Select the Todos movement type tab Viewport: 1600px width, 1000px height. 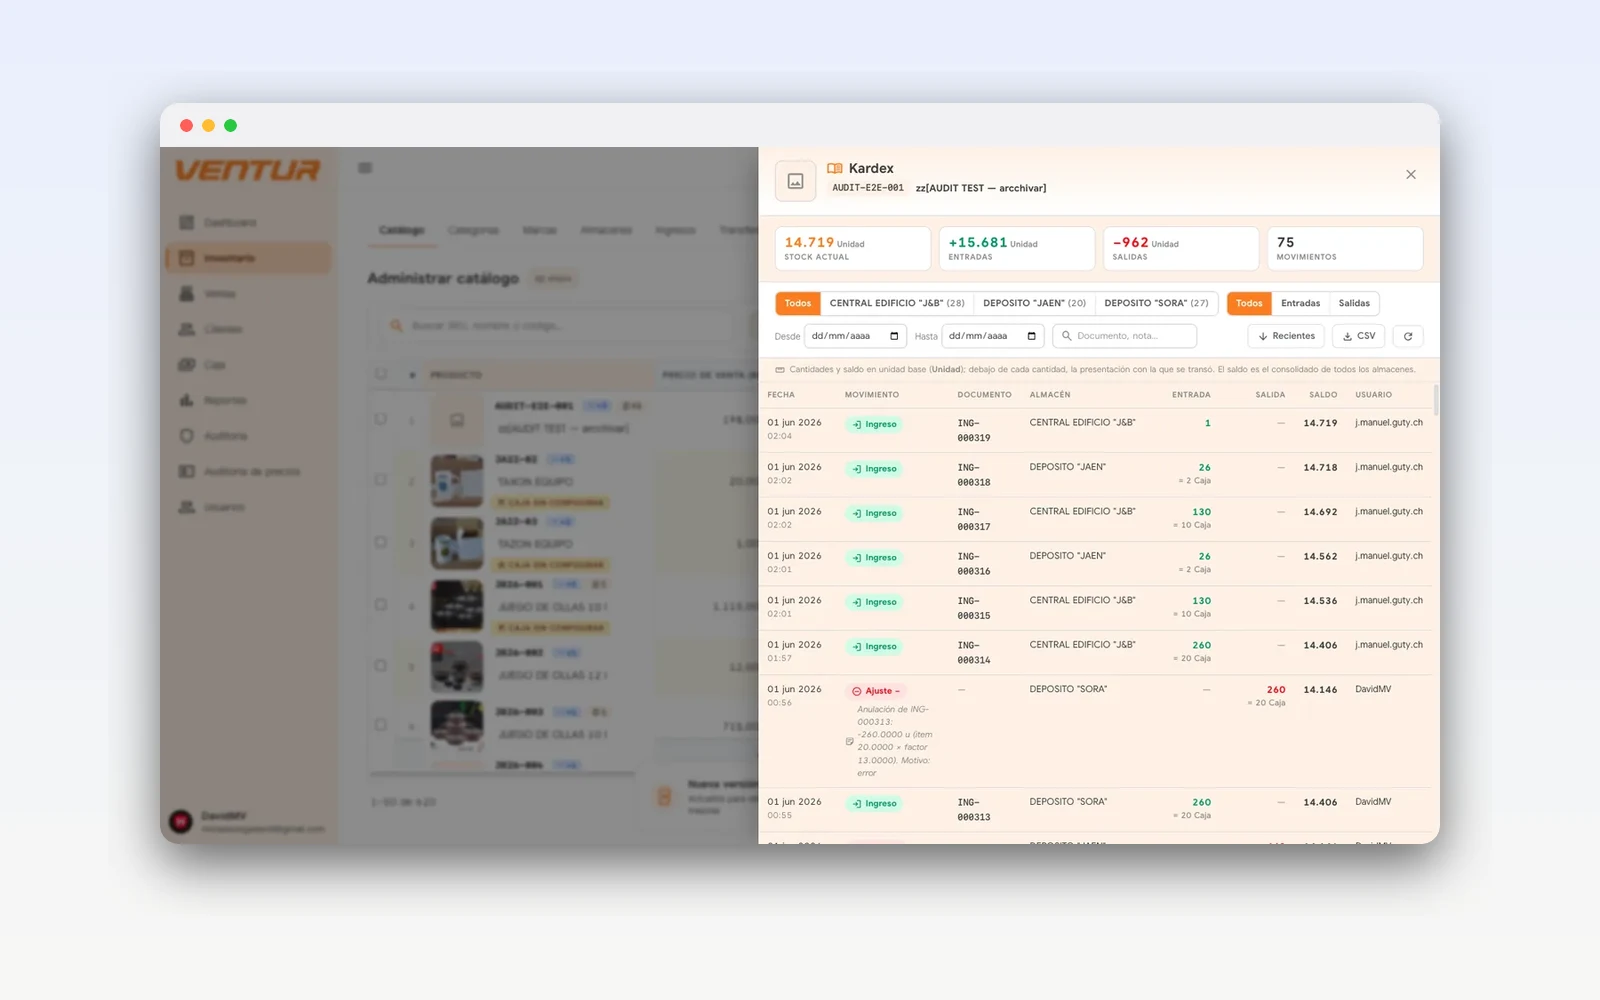[1249, 303]
